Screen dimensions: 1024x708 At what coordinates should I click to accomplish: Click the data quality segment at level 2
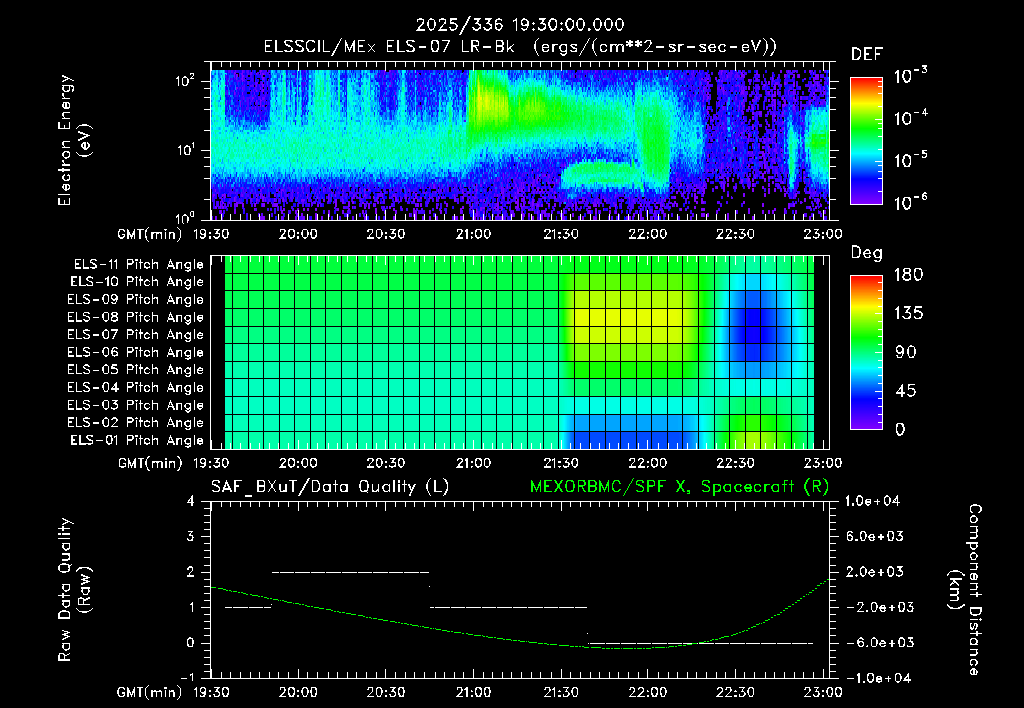click(x=350, y=572)
